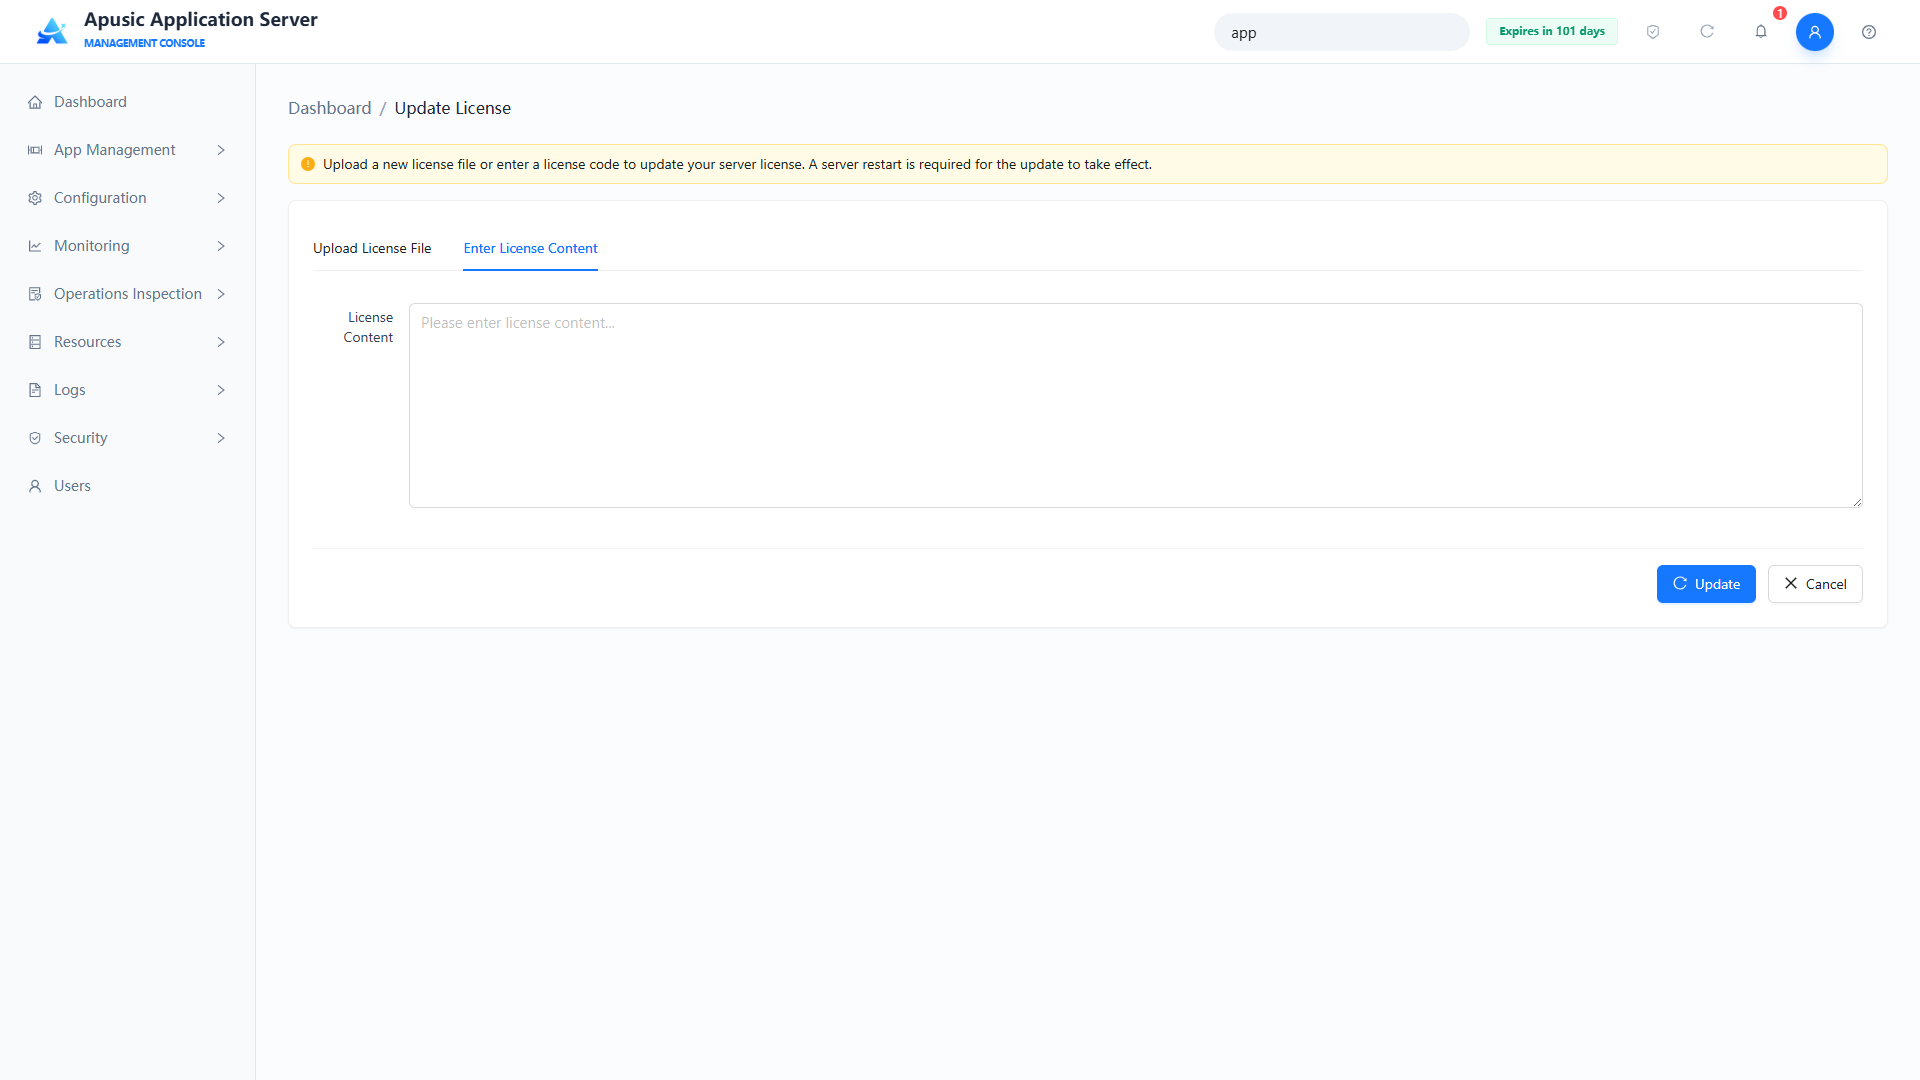Focus the license content text area
Viewport: 1920px width, 1080px height.
pyautogui.click(x=1136, y=405)
